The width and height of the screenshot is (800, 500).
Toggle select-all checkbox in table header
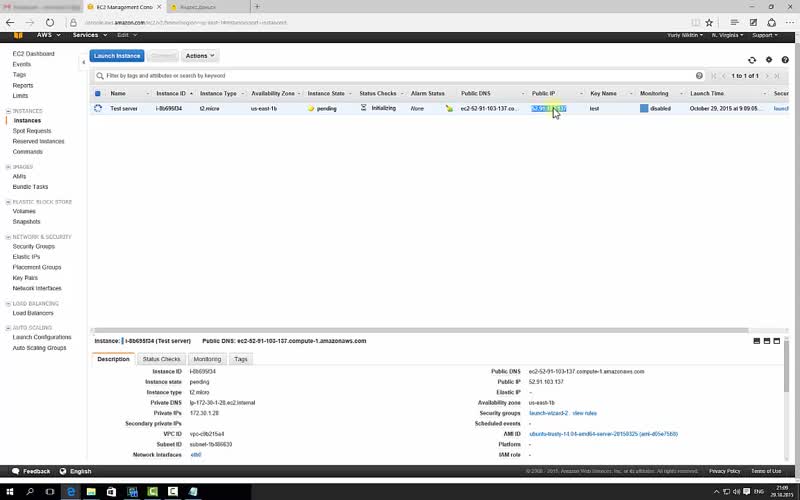pyautogui.click(x=97, y=93)
